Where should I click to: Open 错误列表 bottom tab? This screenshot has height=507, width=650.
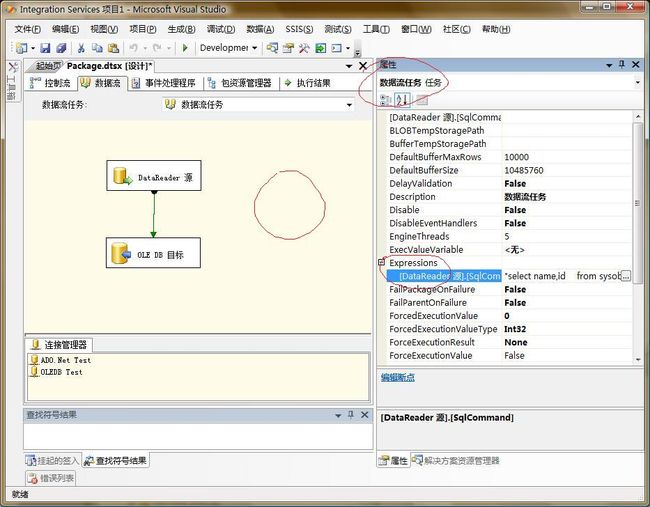[x=50, y=478]
